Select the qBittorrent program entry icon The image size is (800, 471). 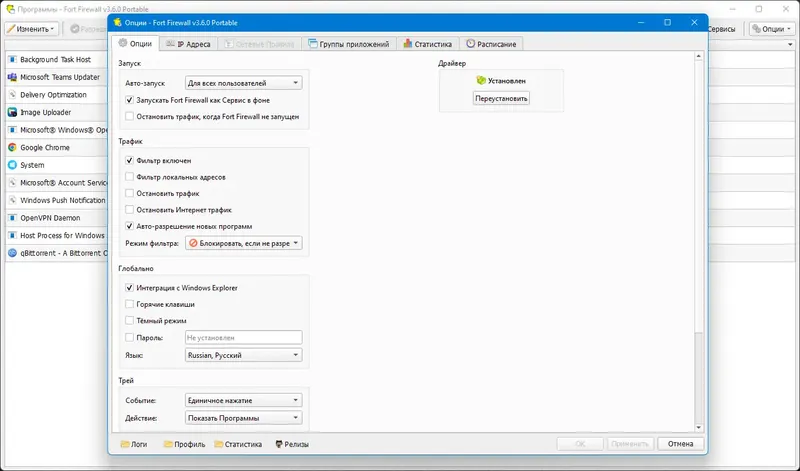[x=12, y=253]
